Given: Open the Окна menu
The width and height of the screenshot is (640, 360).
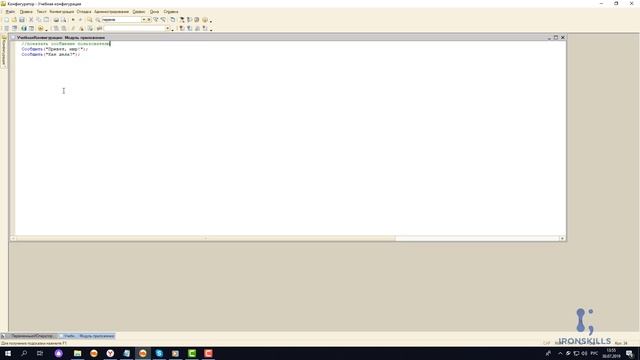Looking at the screenshot, I should pyautogui.click(x=154, y=12).
